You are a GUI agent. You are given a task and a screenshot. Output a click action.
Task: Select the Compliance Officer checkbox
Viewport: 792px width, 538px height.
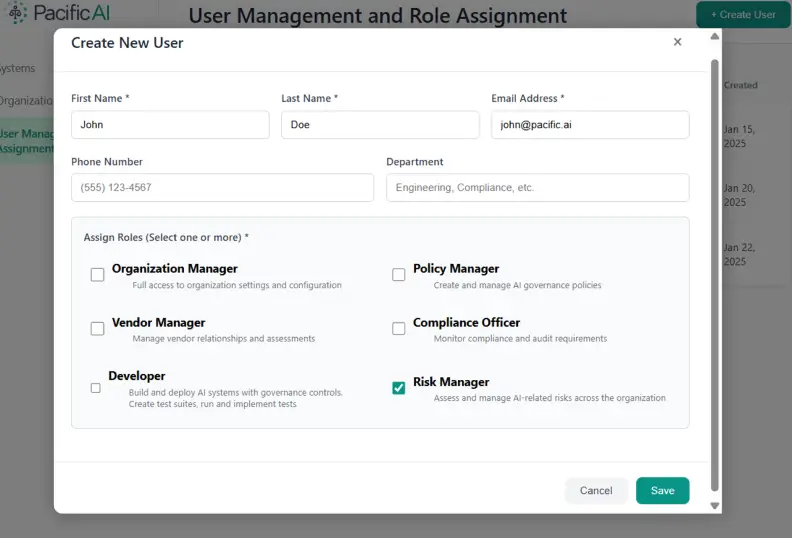[398, 329]
